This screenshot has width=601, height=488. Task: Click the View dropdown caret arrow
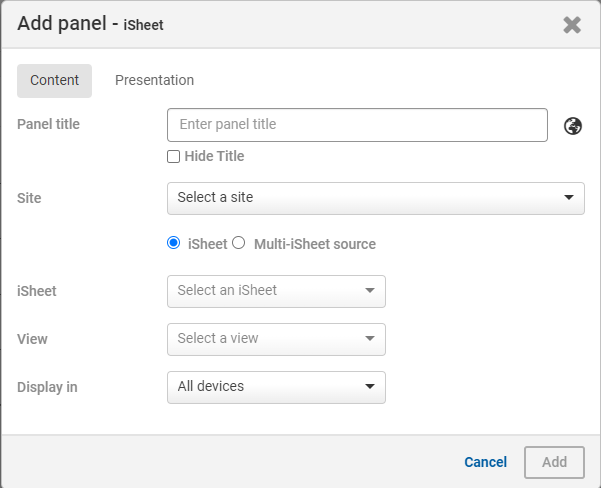click(x=369, y=339)
